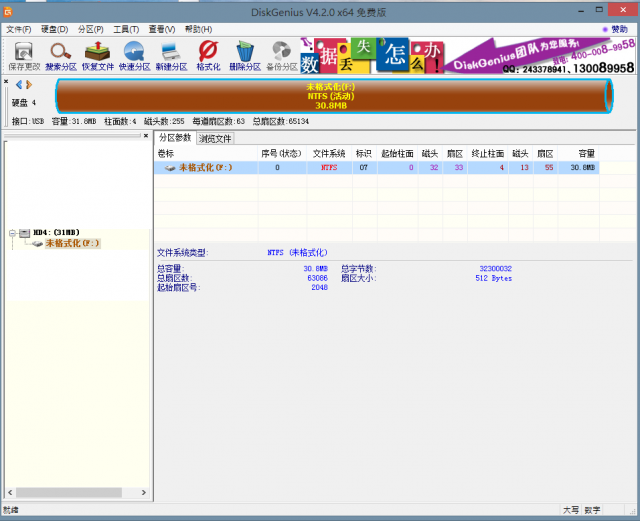Maximize the DiskGenius window
Viewport: 640px width, 521px height.
pyautogui.click(x=599, y=10)
